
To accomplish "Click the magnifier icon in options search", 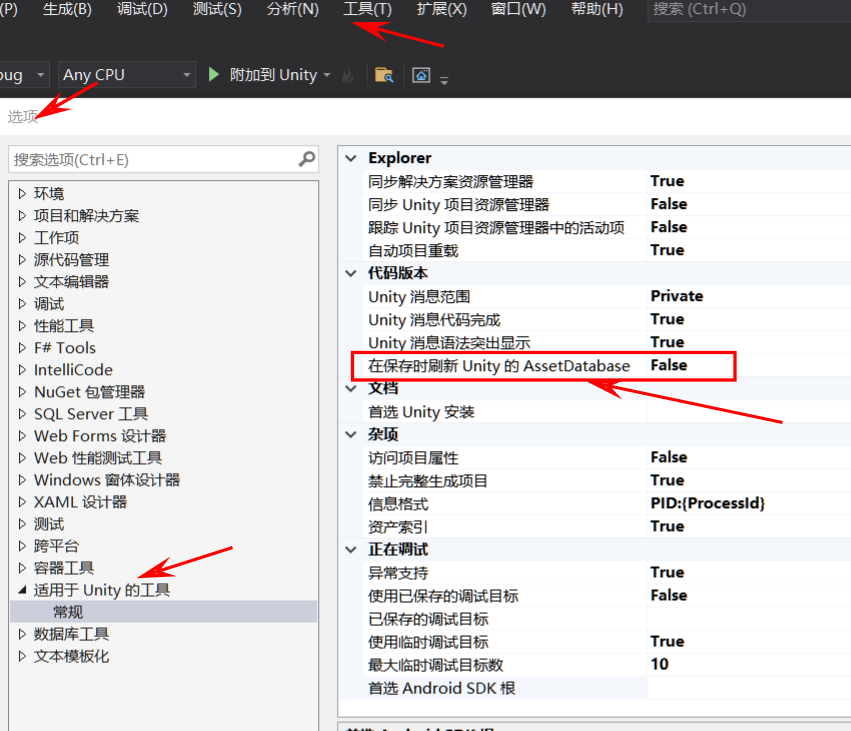I will click(x=307, y=159).
